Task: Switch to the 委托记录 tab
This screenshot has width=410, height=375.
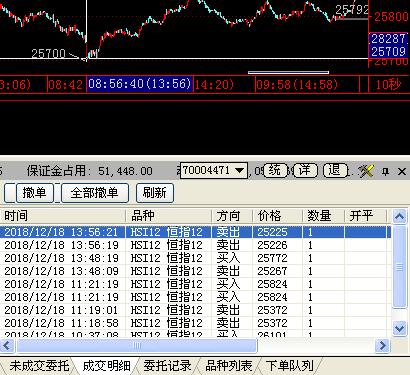Action: (x=168, y=366)
